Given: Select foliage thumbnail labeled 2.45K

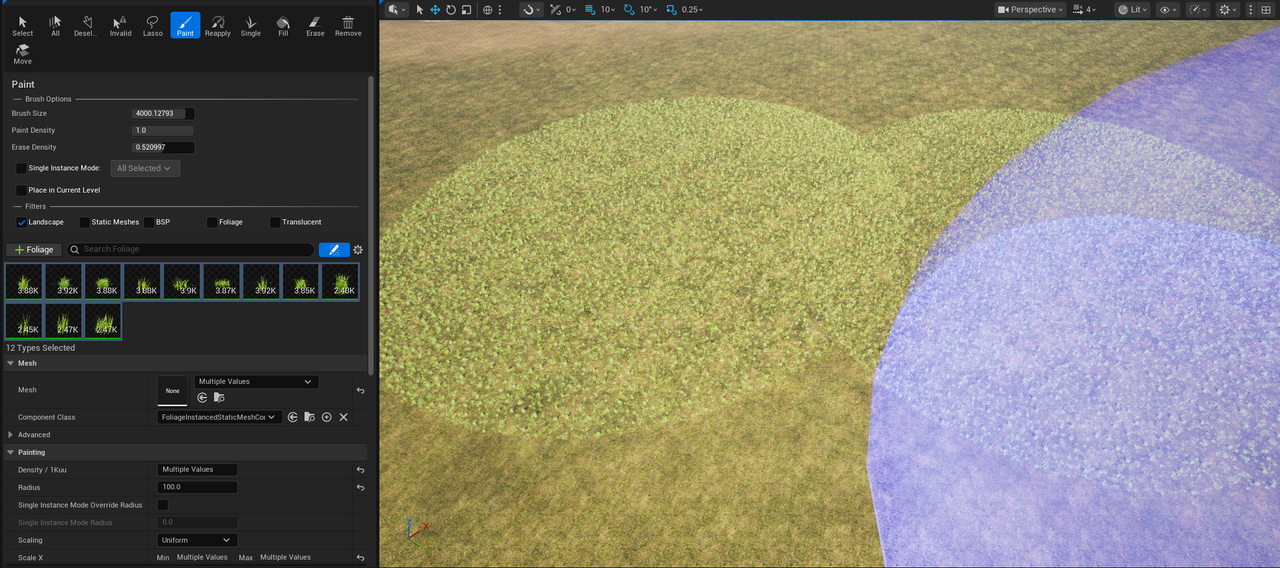Looking at the screenshot, I should (24, 321).
